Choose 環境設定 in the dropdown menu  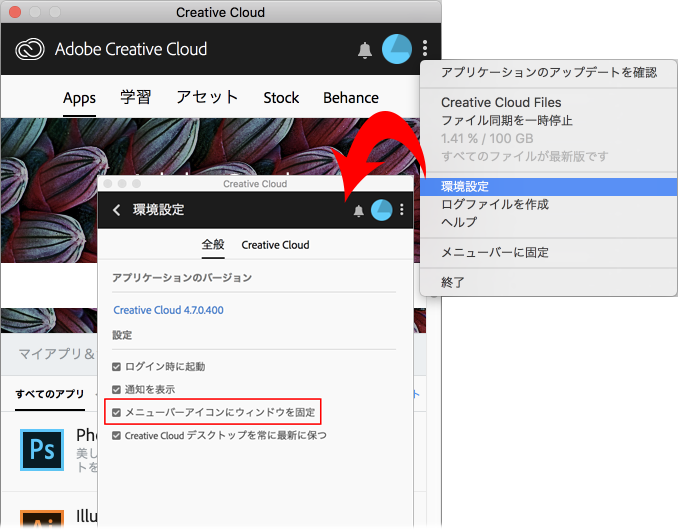click(x=549, y=187)
